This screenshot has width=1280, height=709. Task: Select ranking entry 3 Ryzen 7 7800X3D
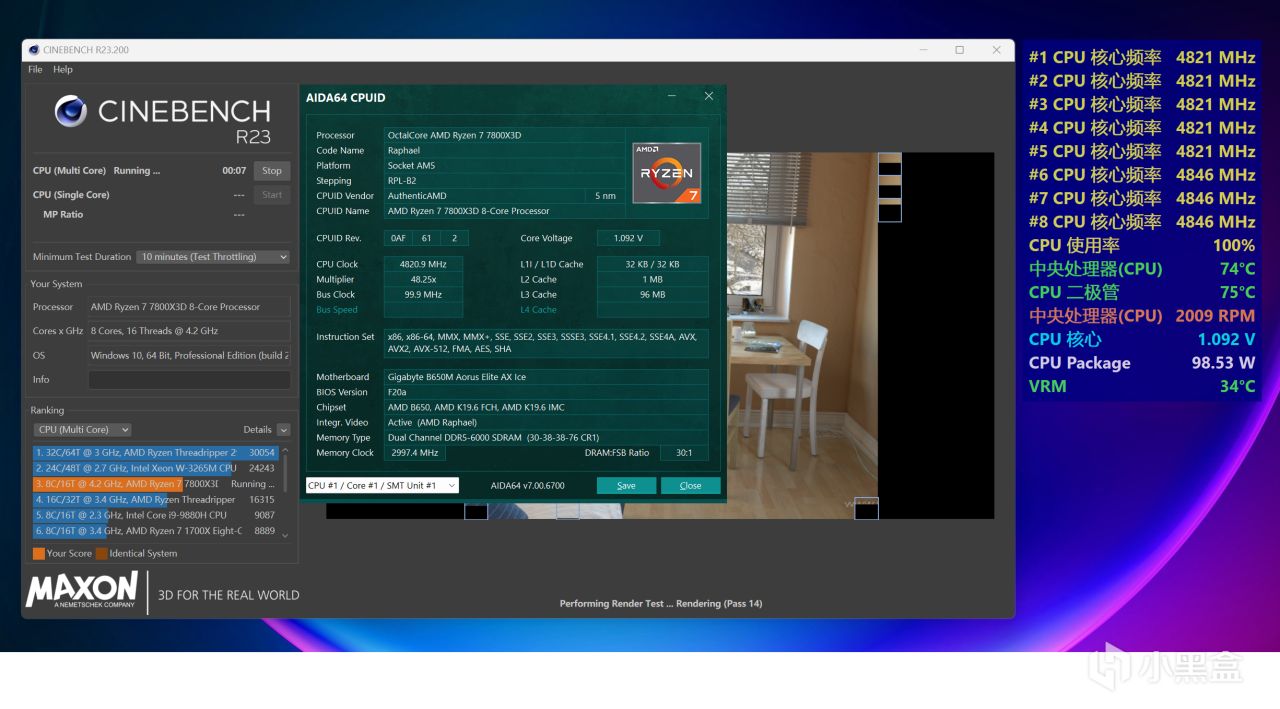[x=155, y=484]
